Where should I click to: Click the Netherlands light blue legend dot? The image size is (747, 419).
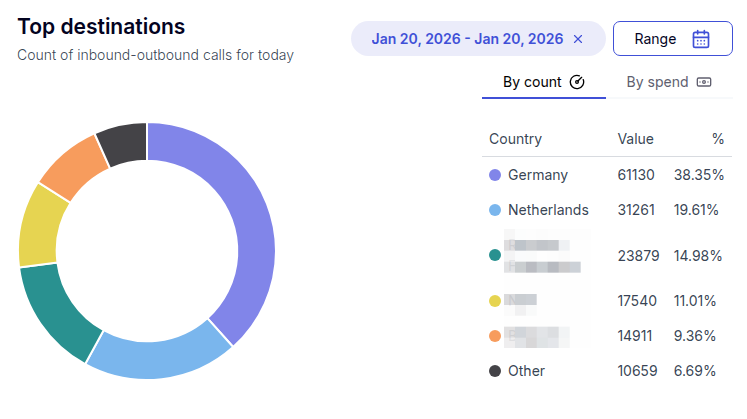(x=494, y=210)
